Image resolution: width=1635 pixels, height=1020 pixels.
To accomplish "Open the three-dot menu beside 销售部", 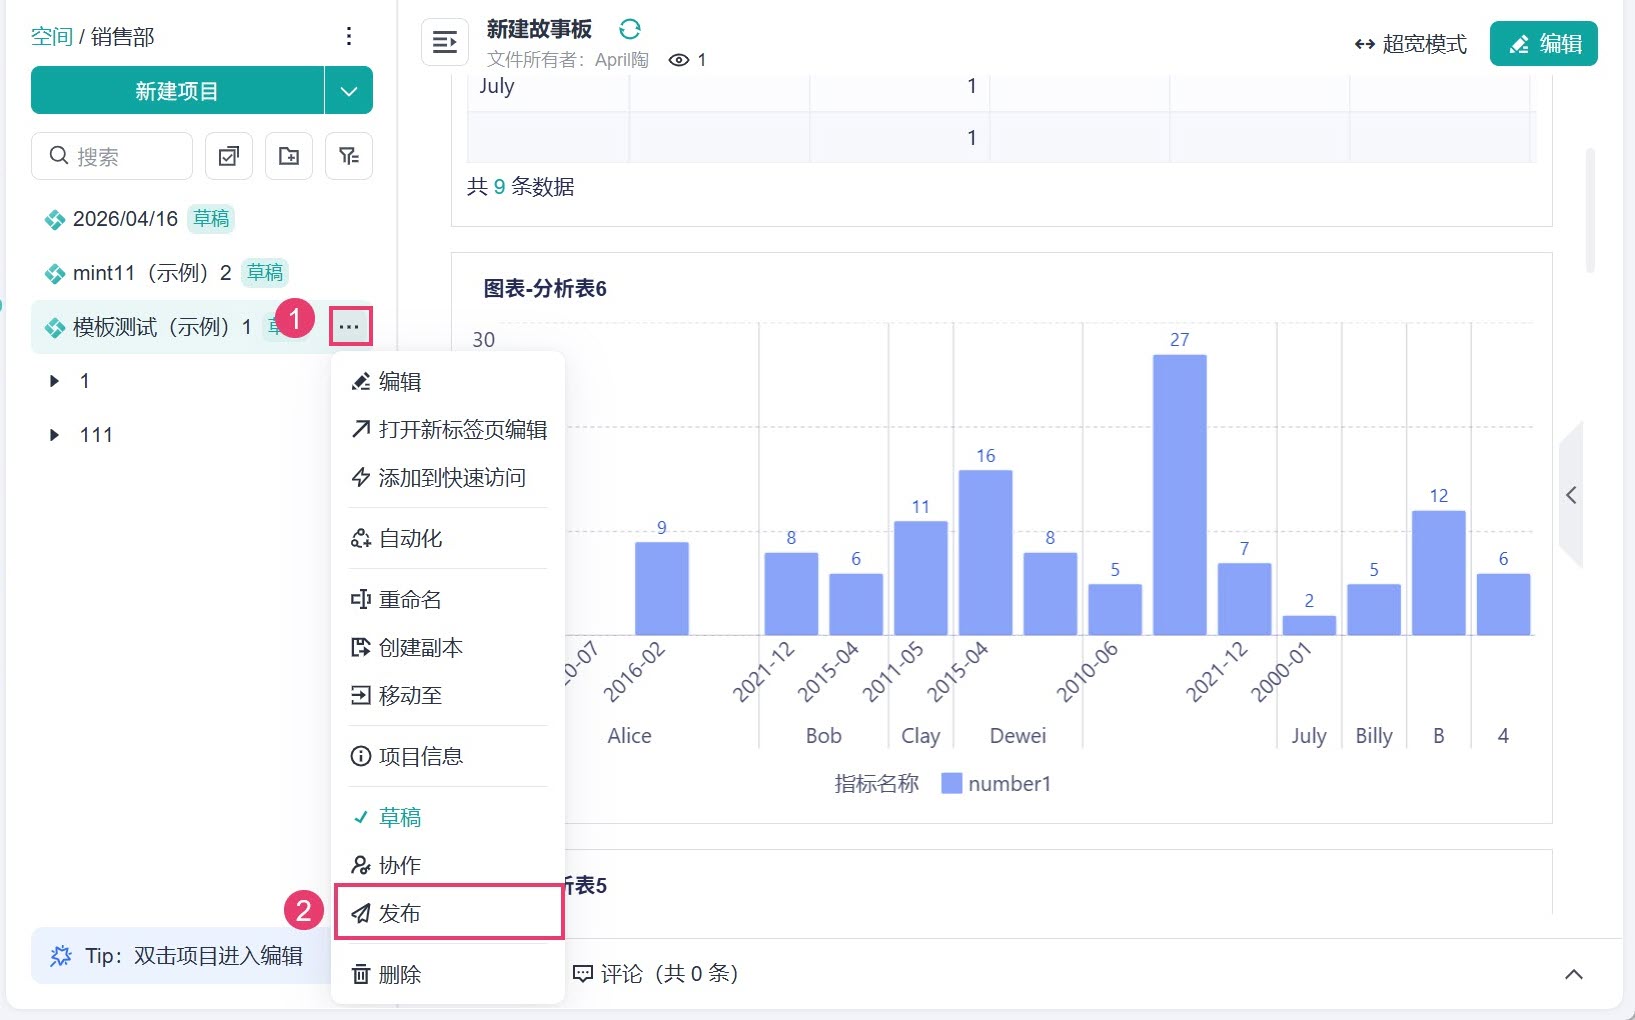I will point(348,36).
